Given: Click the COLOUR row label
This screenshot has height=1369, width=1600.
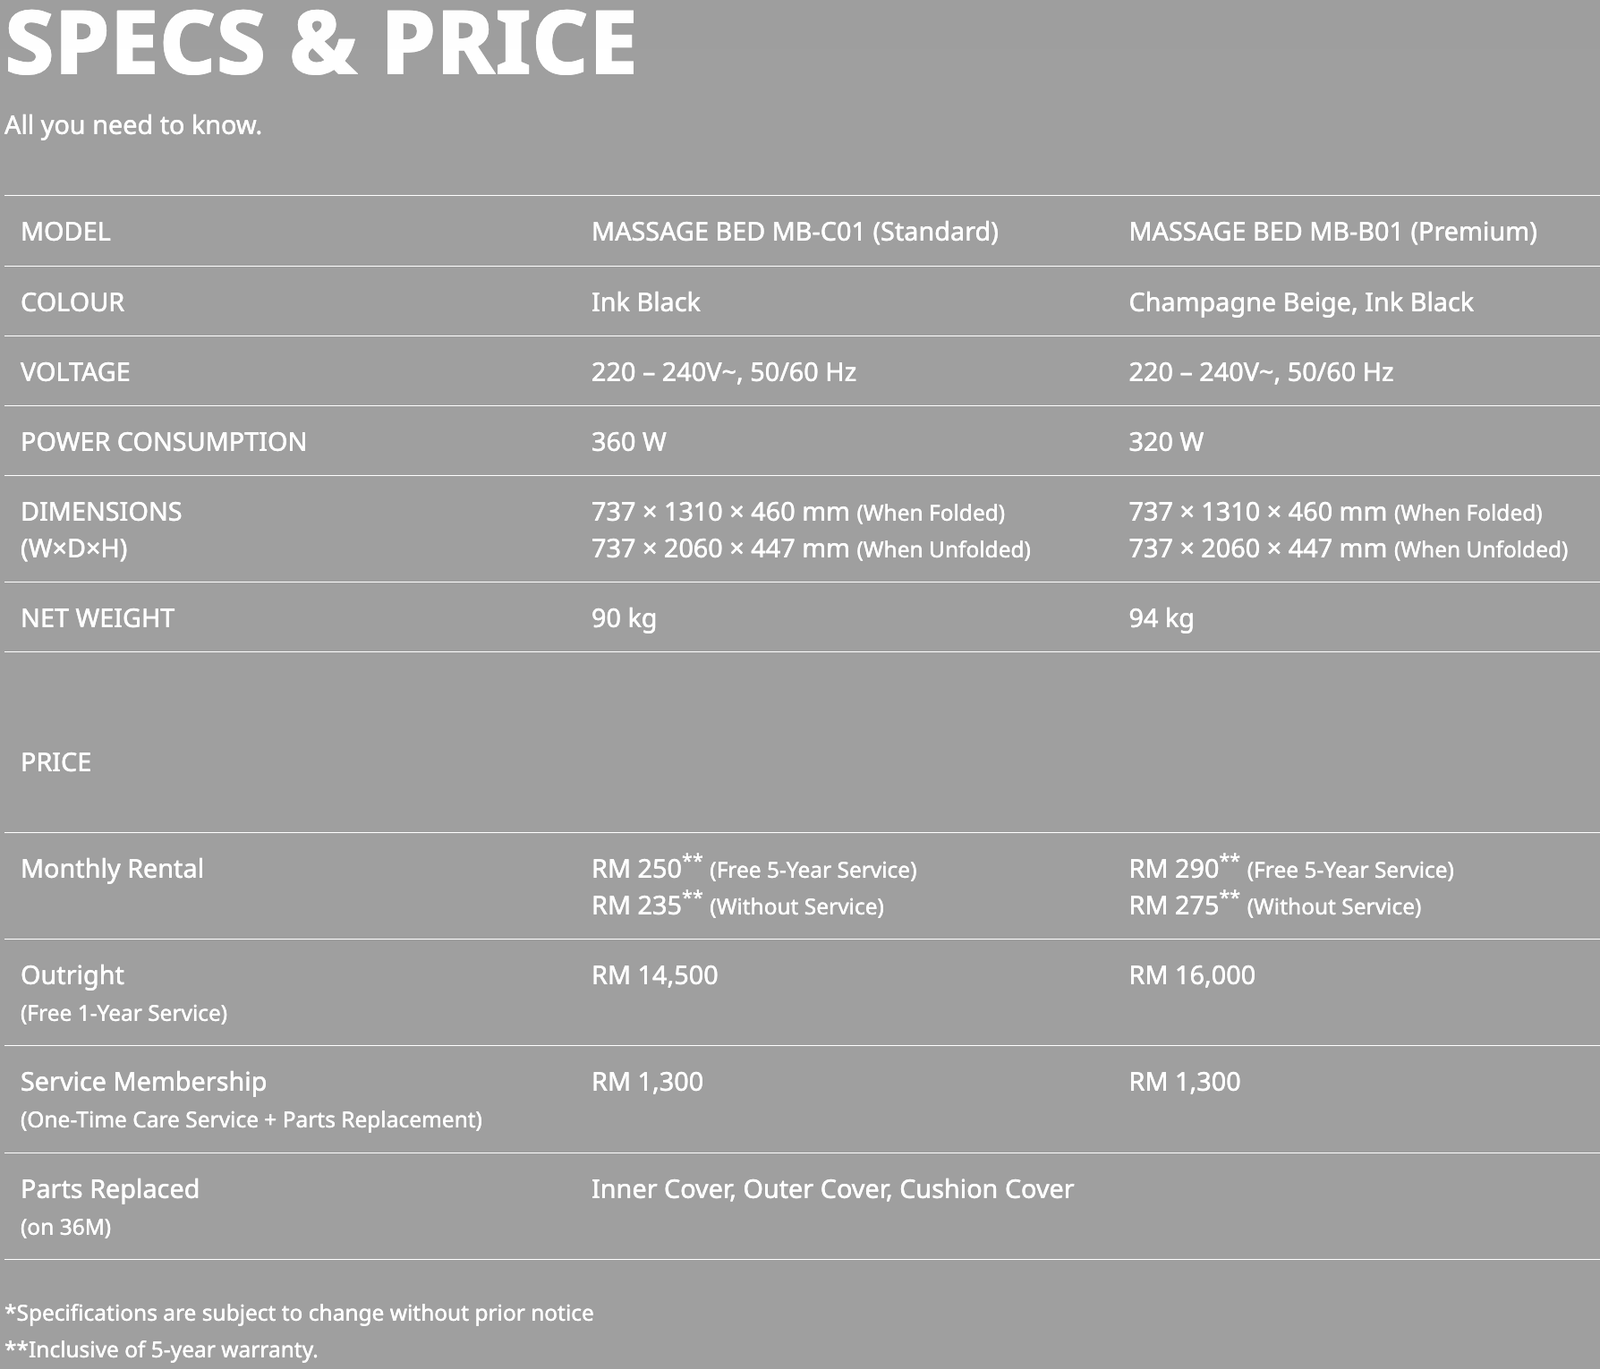Looking at the screenshot, I should click(x=72, y=302).
